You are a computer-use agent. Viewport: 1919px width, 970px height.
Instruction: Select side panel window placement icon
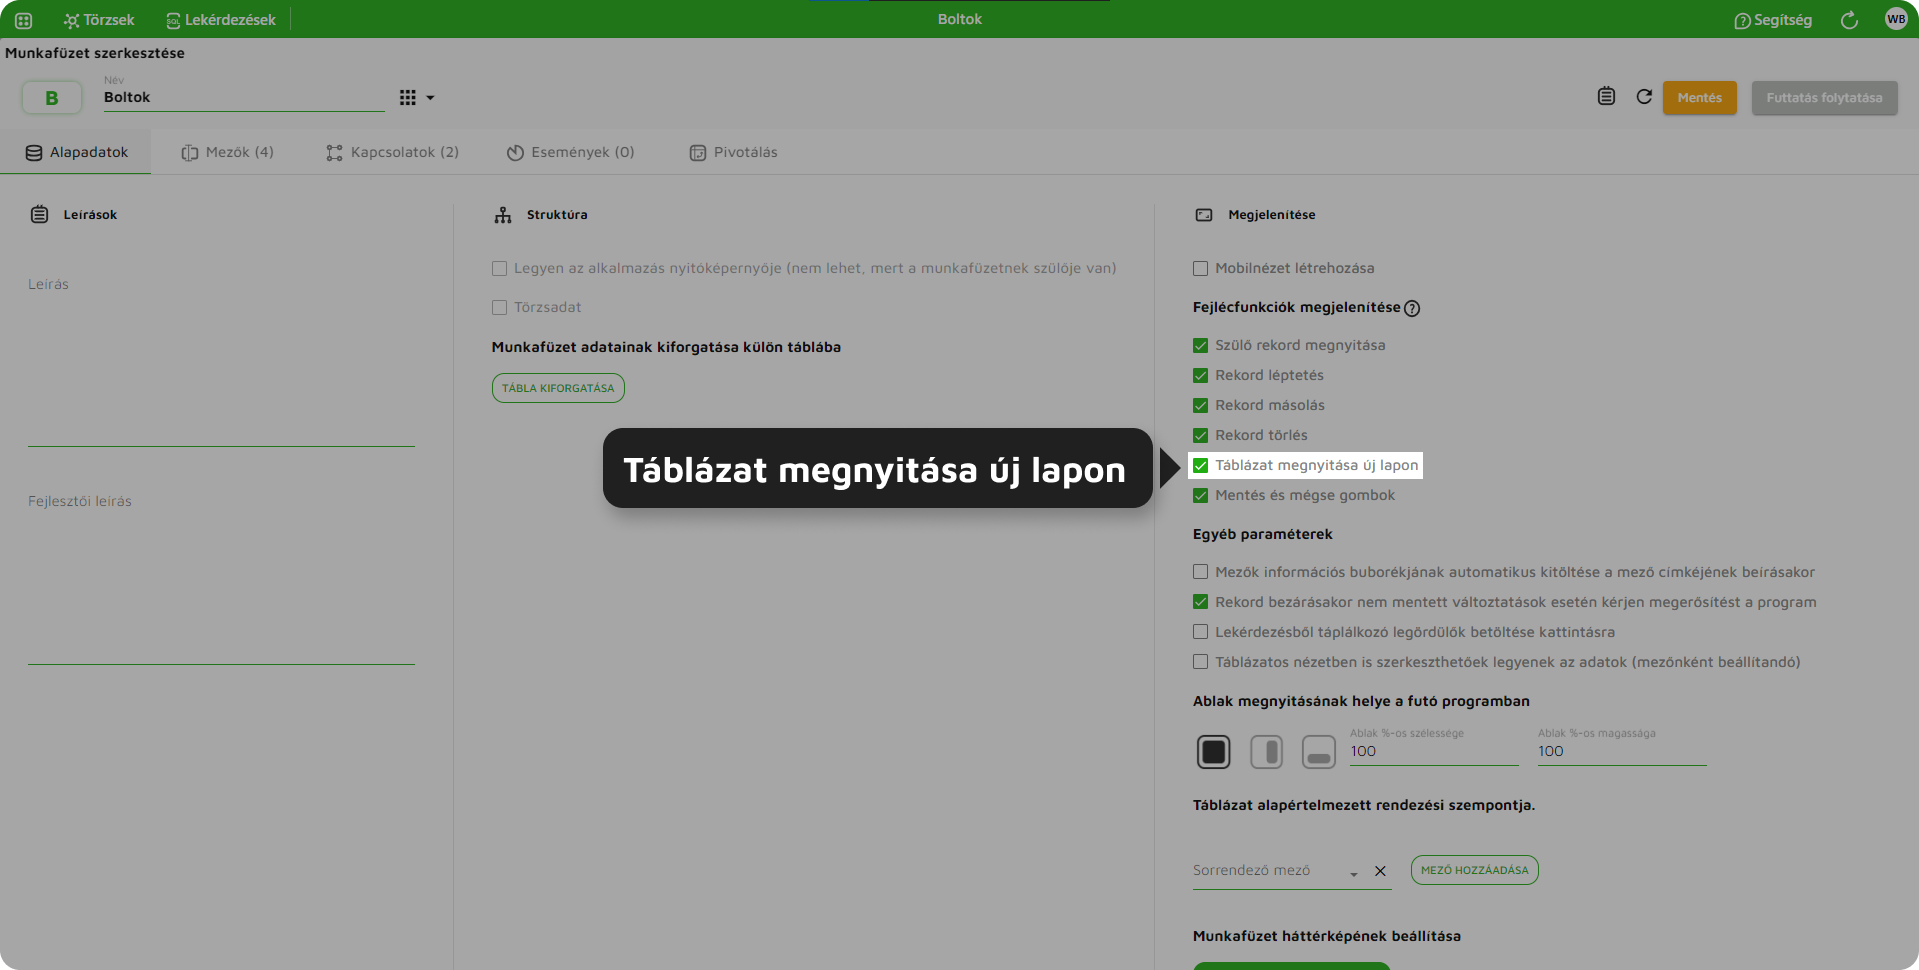pos(1267,752)
